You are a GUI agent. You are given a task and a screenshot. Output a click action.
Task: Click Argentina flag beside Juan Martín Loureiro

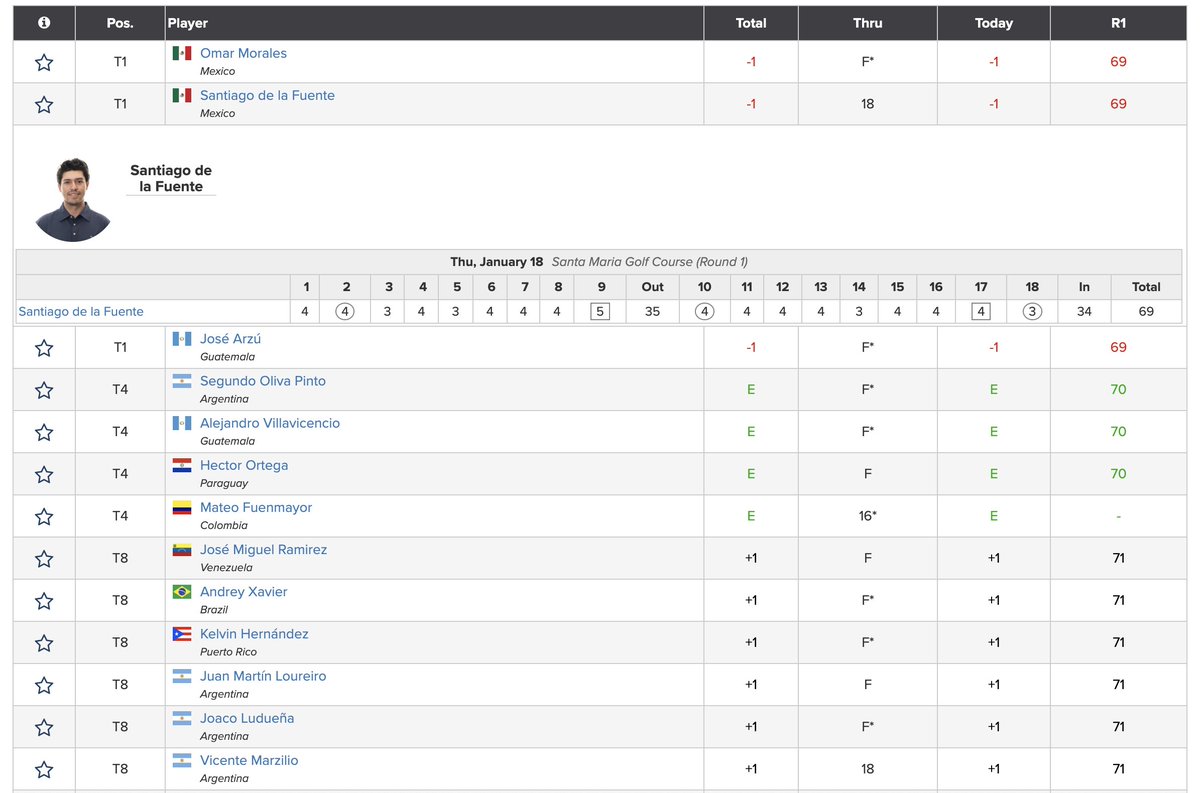[181, 676]
